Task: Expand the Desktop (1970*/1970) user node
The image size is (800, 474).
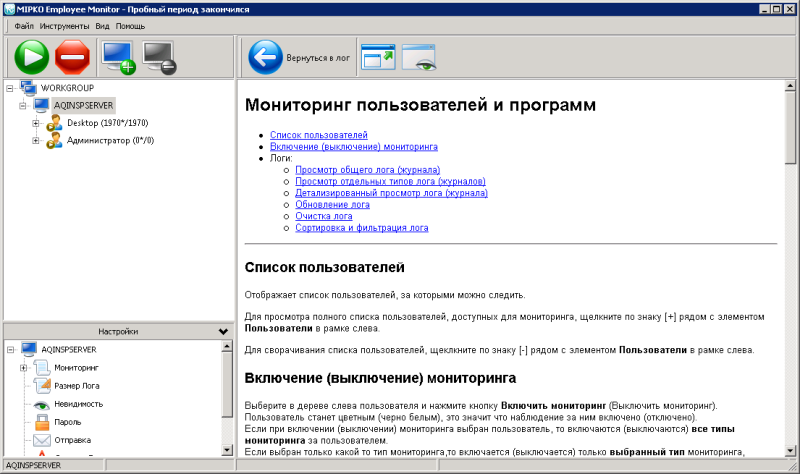Action: (x=35, y=123)
